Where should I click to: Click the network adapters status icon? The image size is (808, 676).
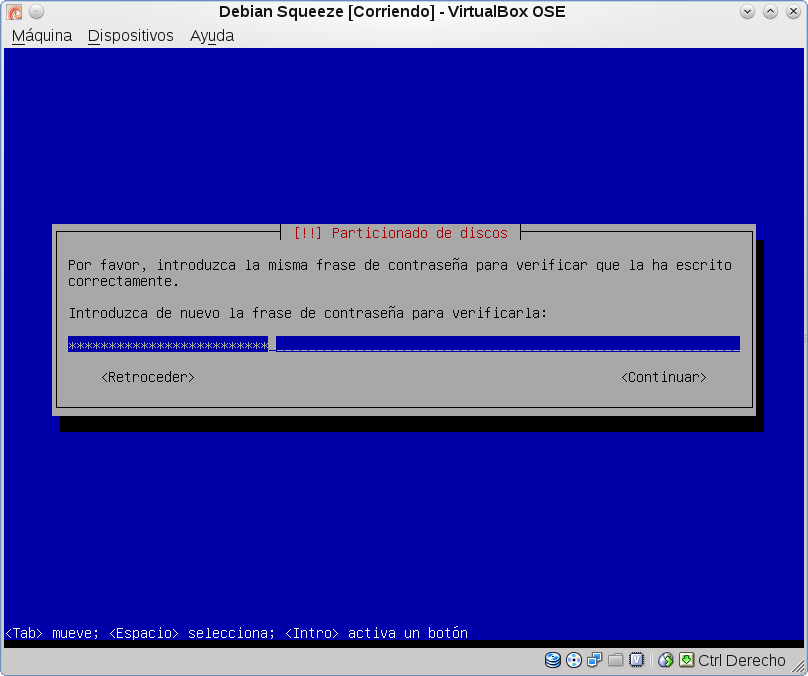[594, 660]
